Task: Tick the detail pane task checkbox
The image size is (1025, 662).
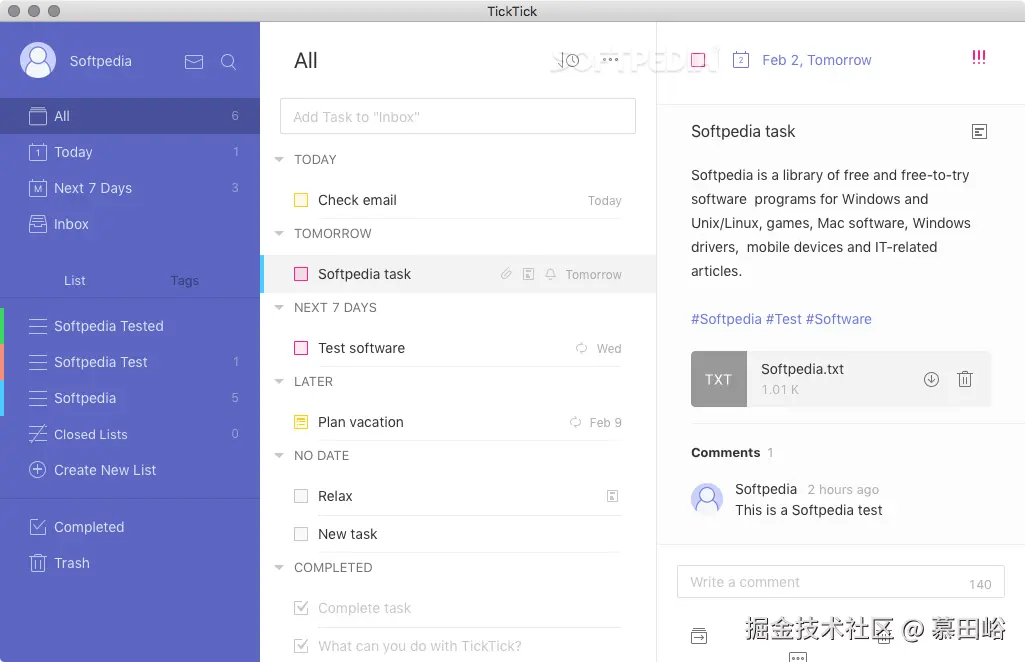Action: click(698, 60)
